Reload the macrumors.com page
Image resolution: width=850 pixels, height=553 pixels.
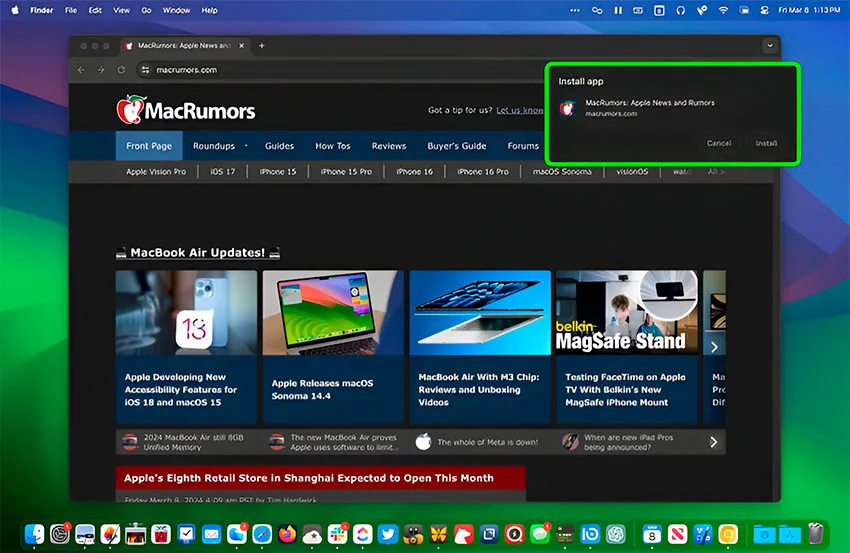pos(121,70)
